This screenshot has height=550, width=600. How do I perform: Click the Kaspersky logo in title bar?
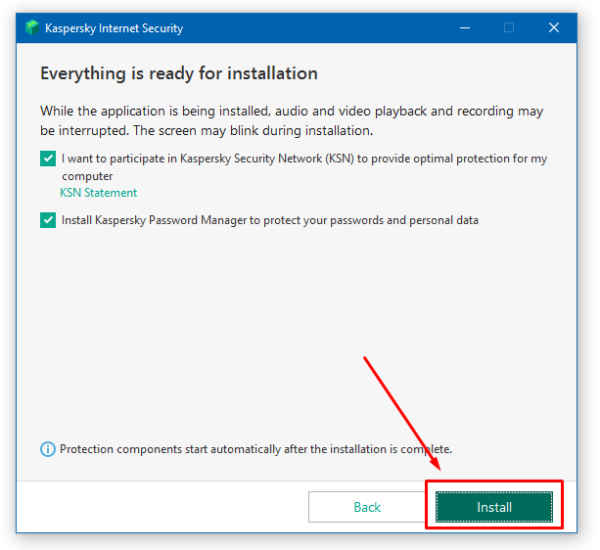click(33, 28)
